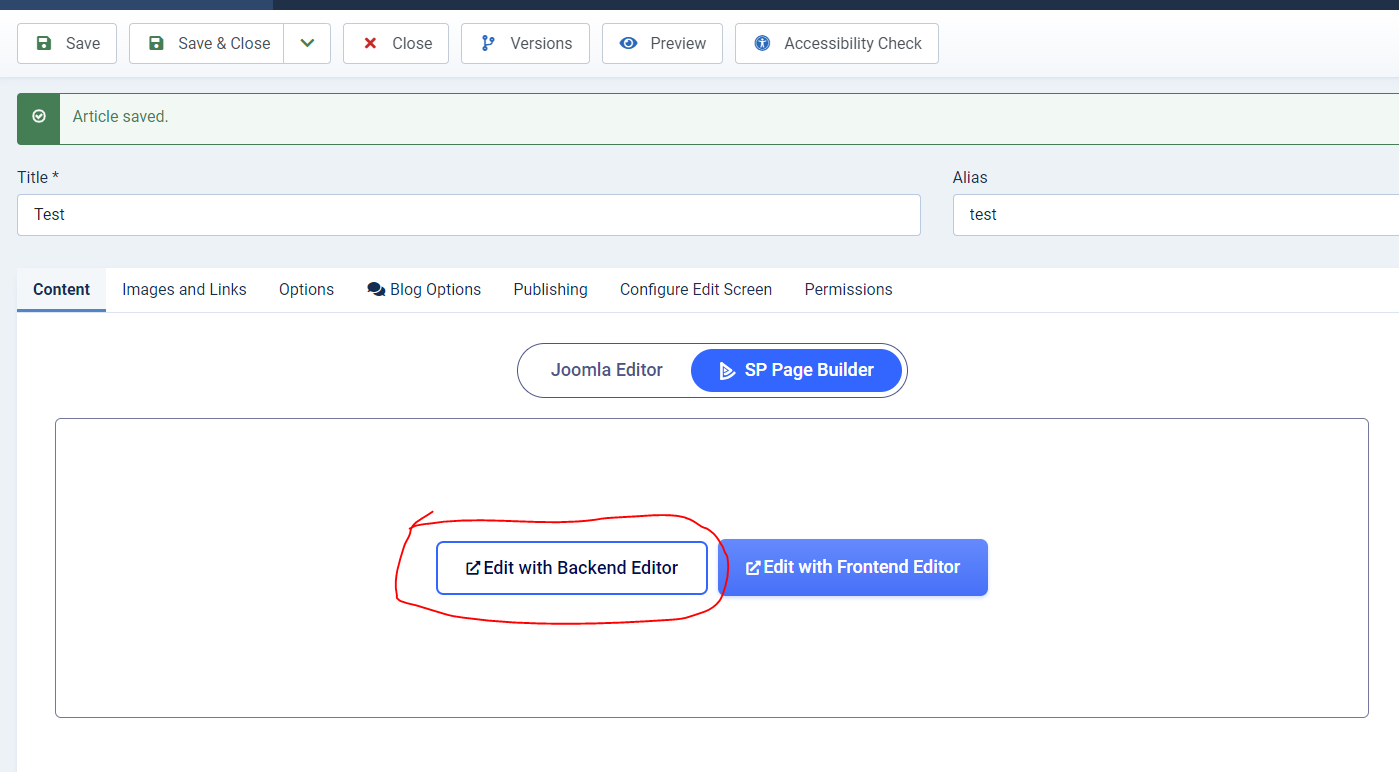
Task: Open the Configure Edit Screen tab
Action: point(696,289)
